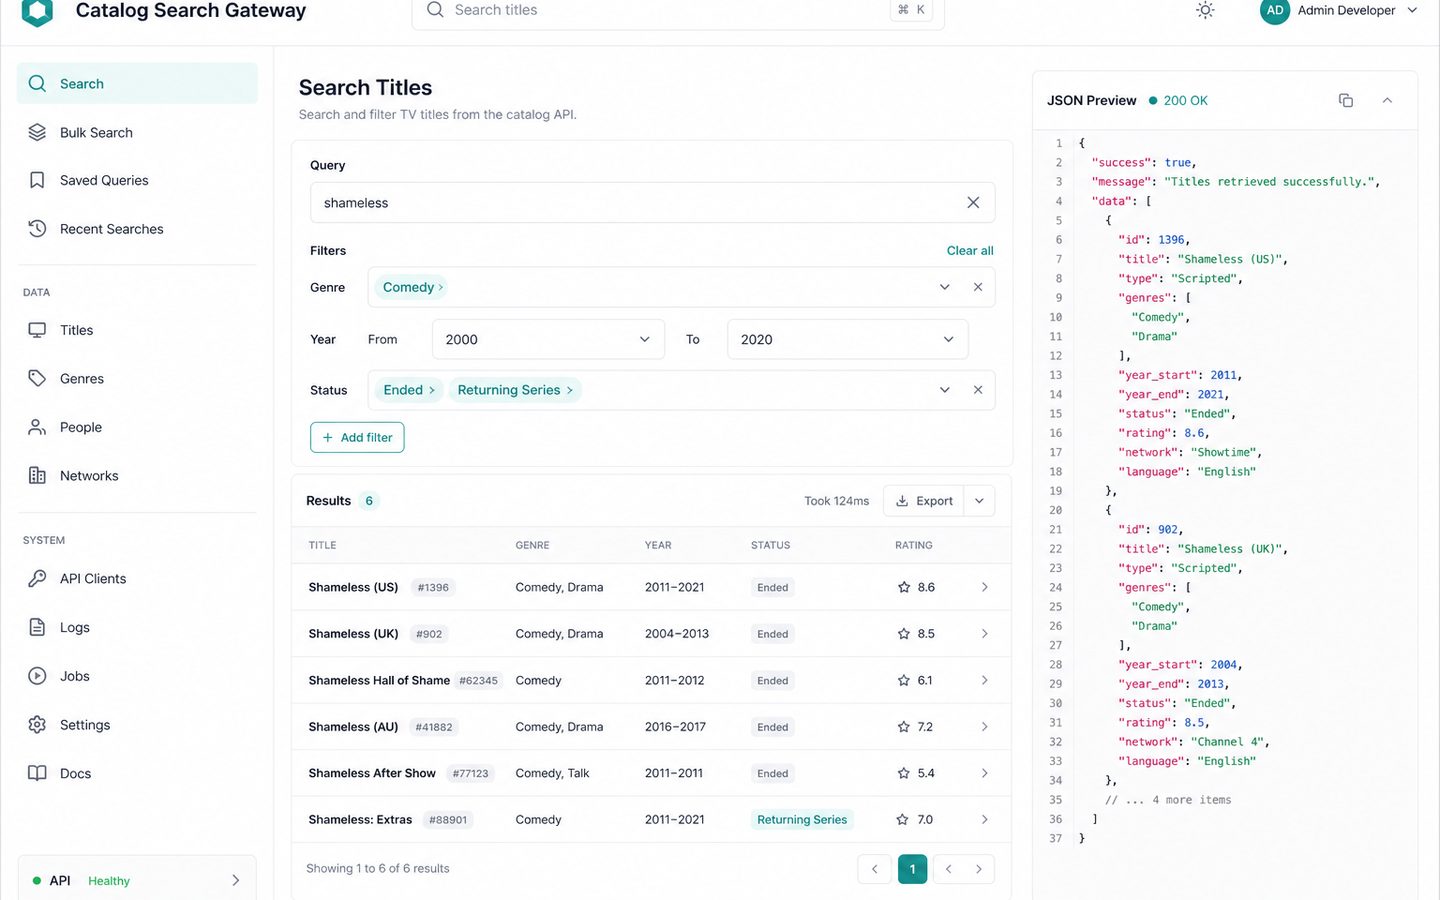Open the Shameless (US) row chevron
This screenshot has height=900, width=1440.
pyautogui.click(x=984, y=587)
